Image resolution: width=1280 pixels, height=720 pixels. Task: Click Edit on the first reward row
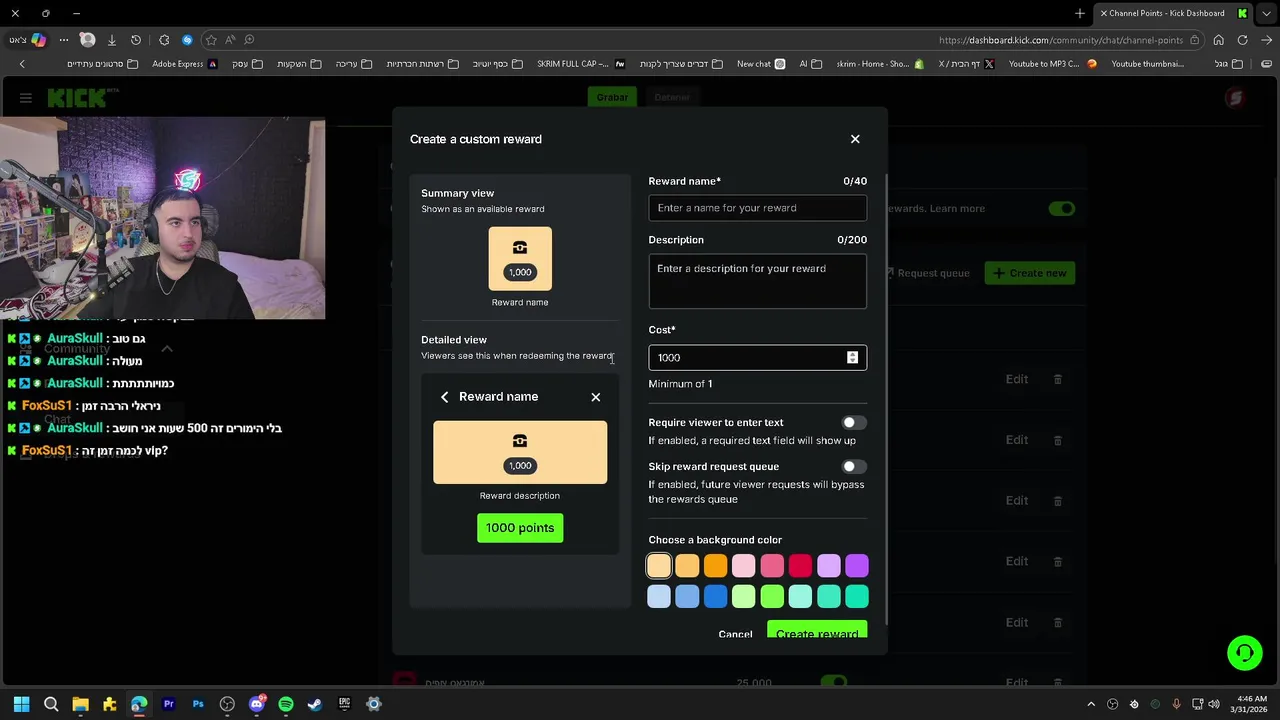click(x=1017, y=379)
